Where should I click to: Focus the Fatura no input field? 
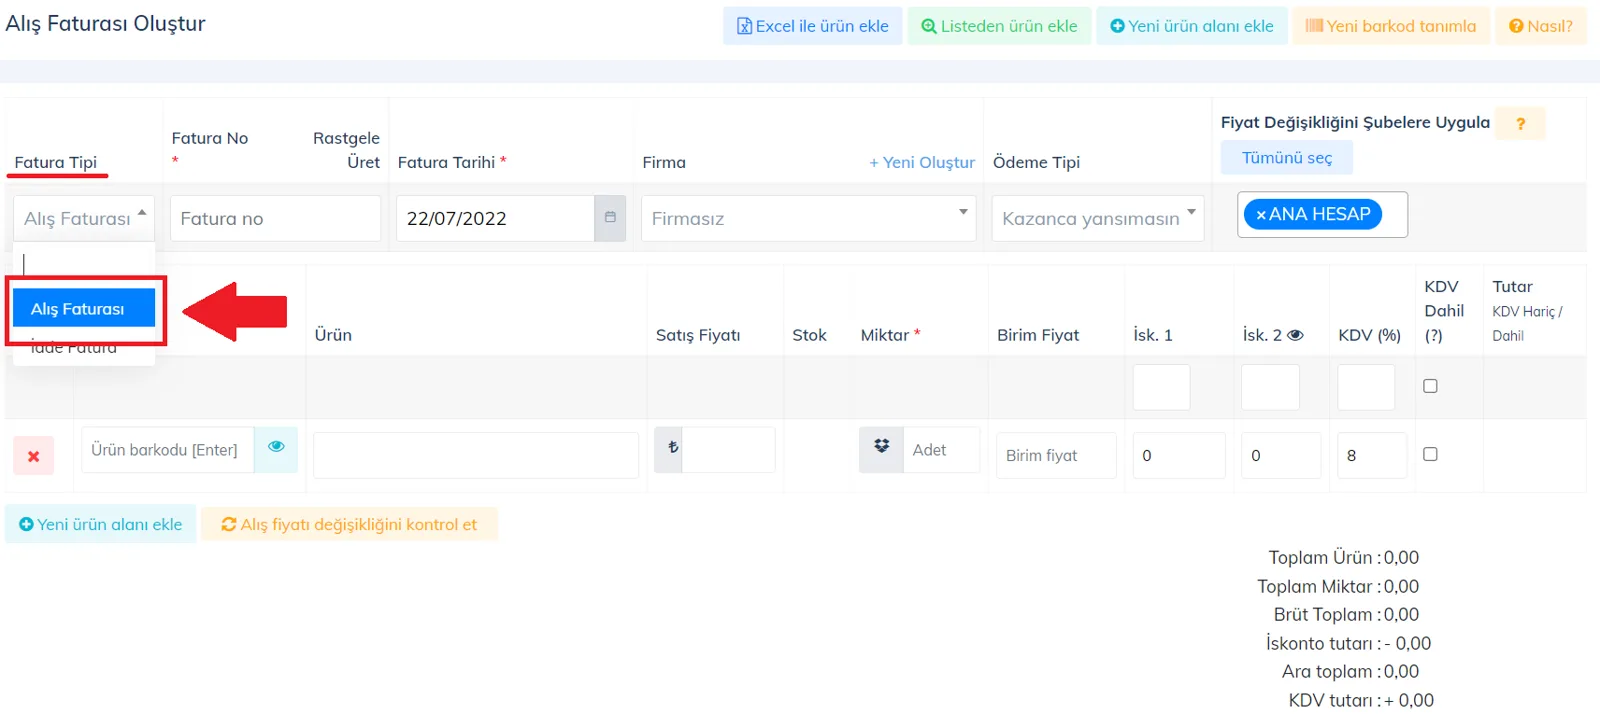point(275,218)
